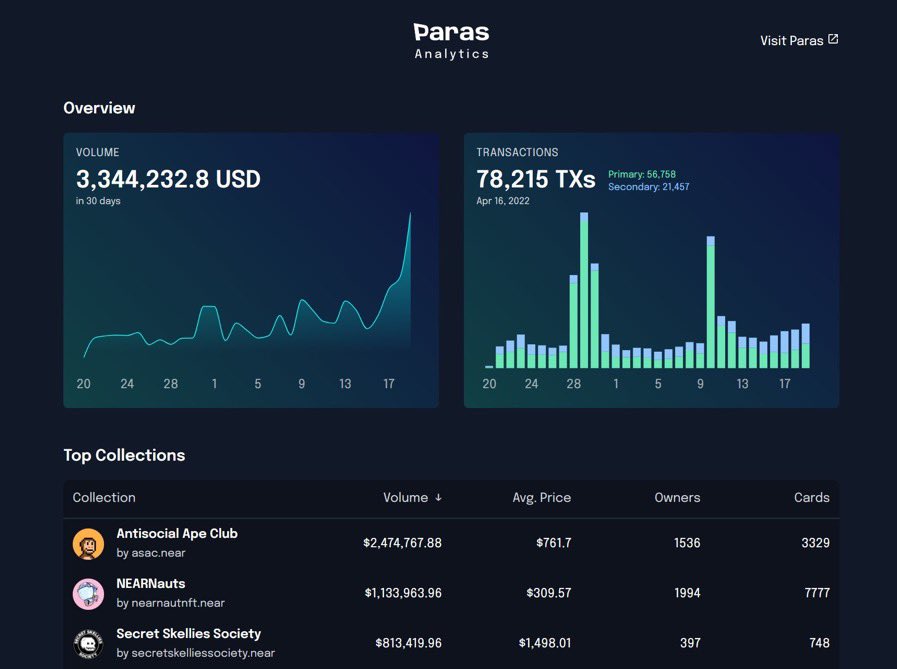Open the Antisocial Ape Club collection
This screenshot has height=669, width=897.
pos(177,533)
